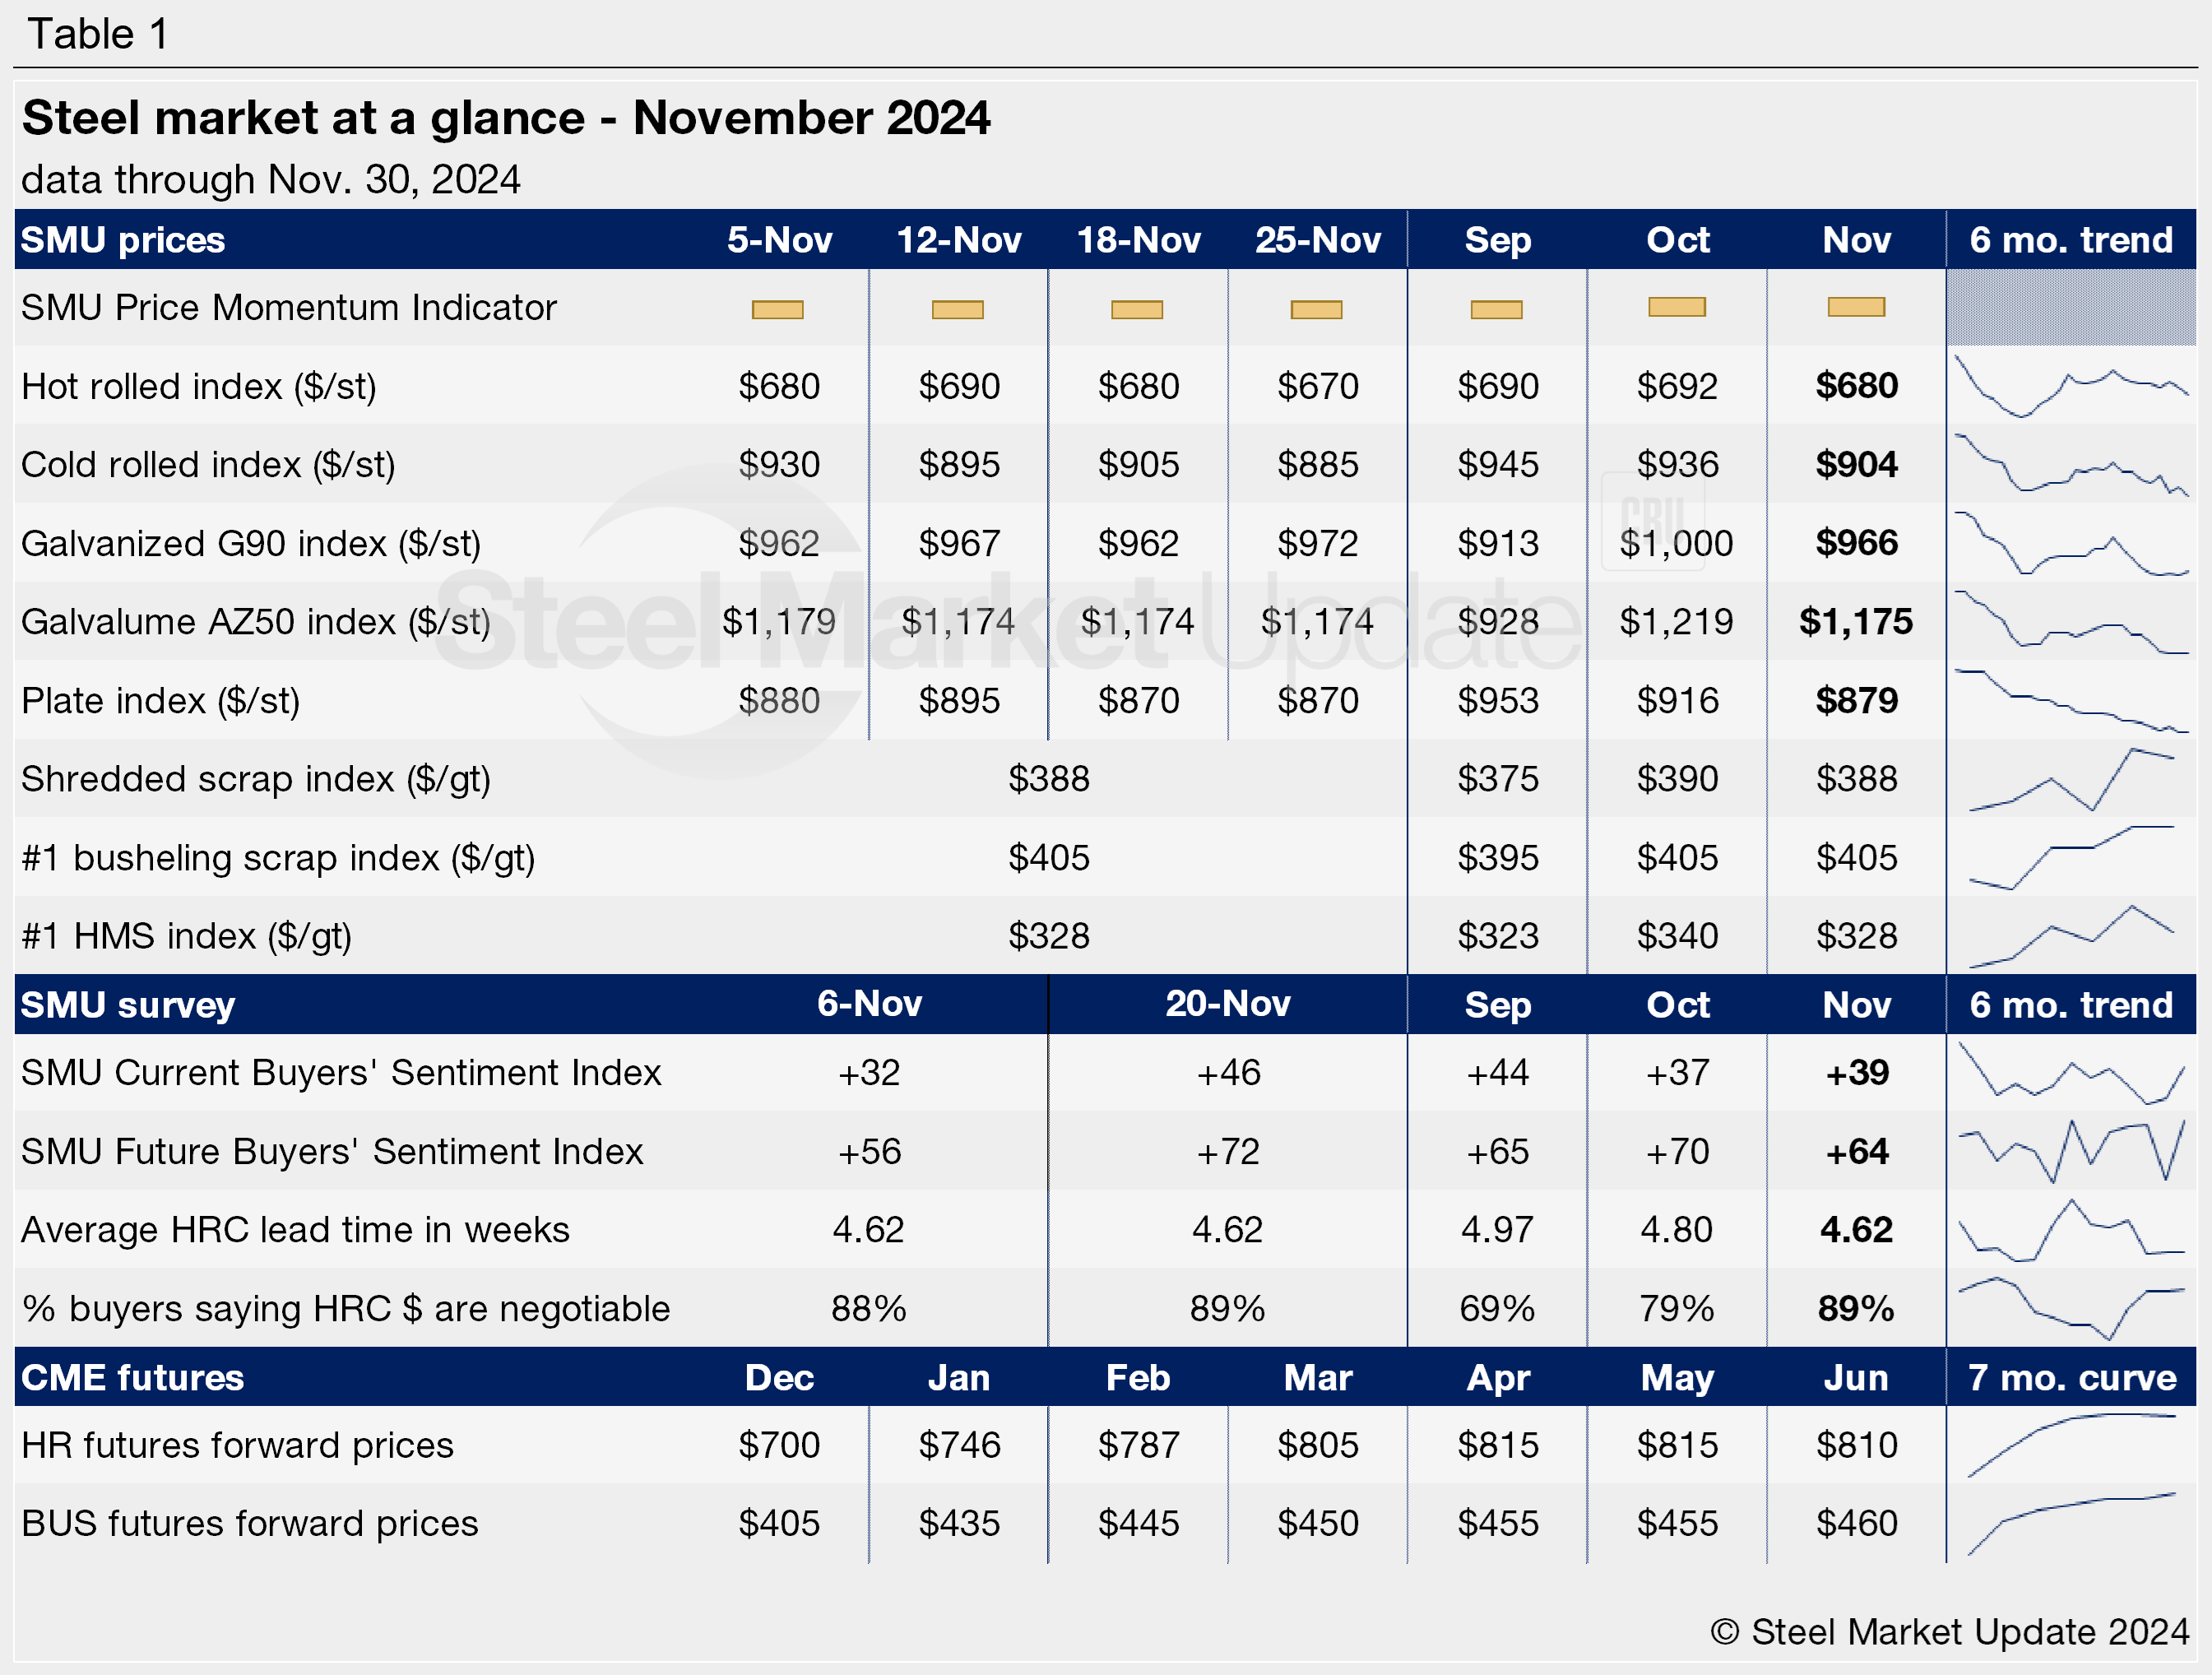Click the 12-Nov column header
Screen dimensions: 2212x1675
[958, 240]
